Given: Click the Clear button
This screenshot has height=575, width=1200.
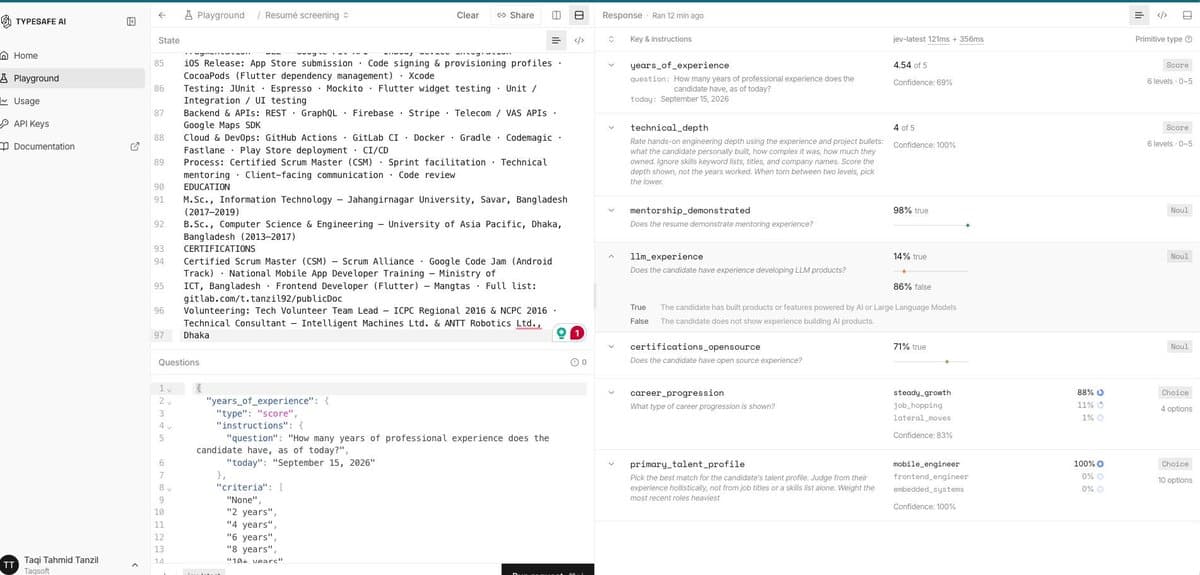Looking at the screenshot, I should click(x=467, y=15).
